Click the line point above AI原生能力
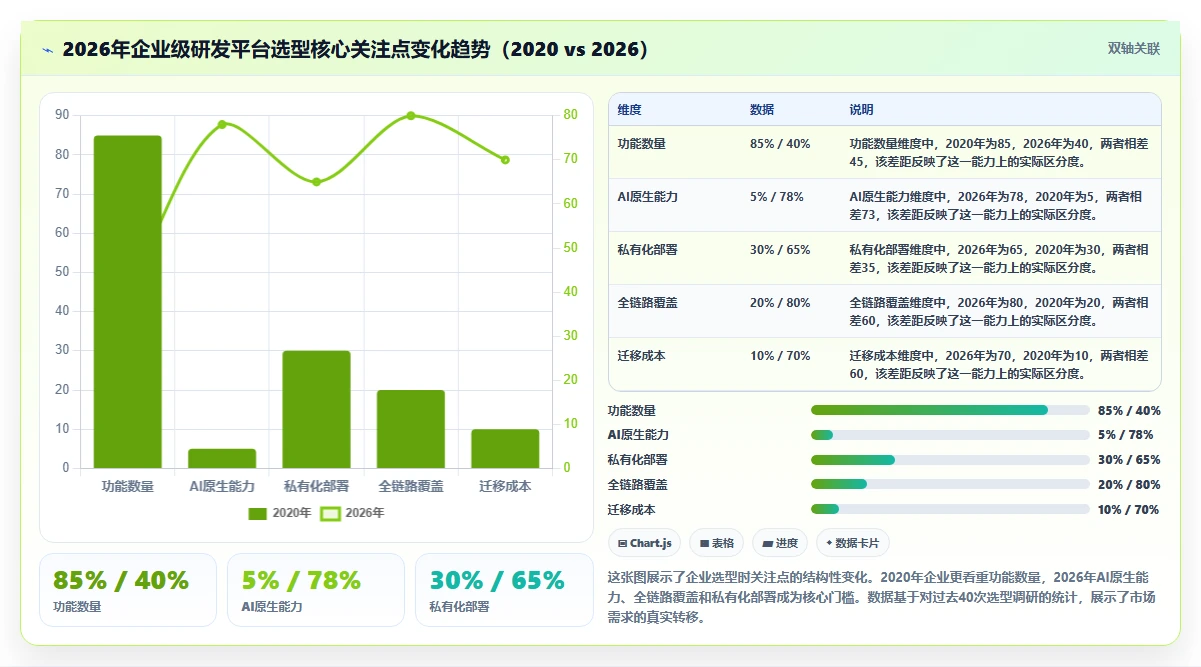Image resolution: width=1201 pixels, height=667 pixels. tap(222, 124)
